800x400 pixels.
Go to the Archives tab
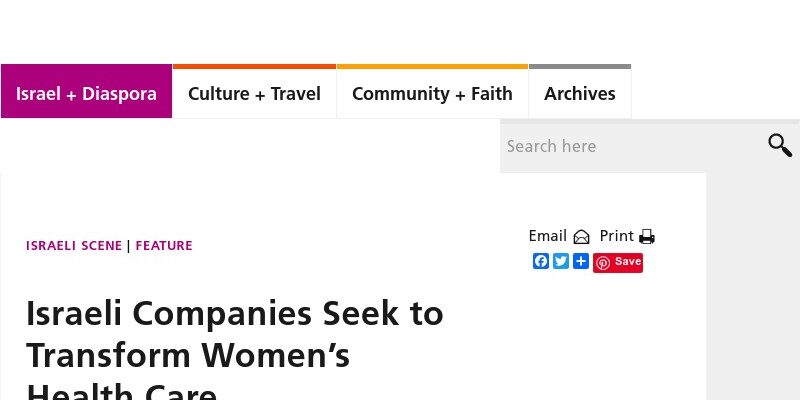click(580, 93)
